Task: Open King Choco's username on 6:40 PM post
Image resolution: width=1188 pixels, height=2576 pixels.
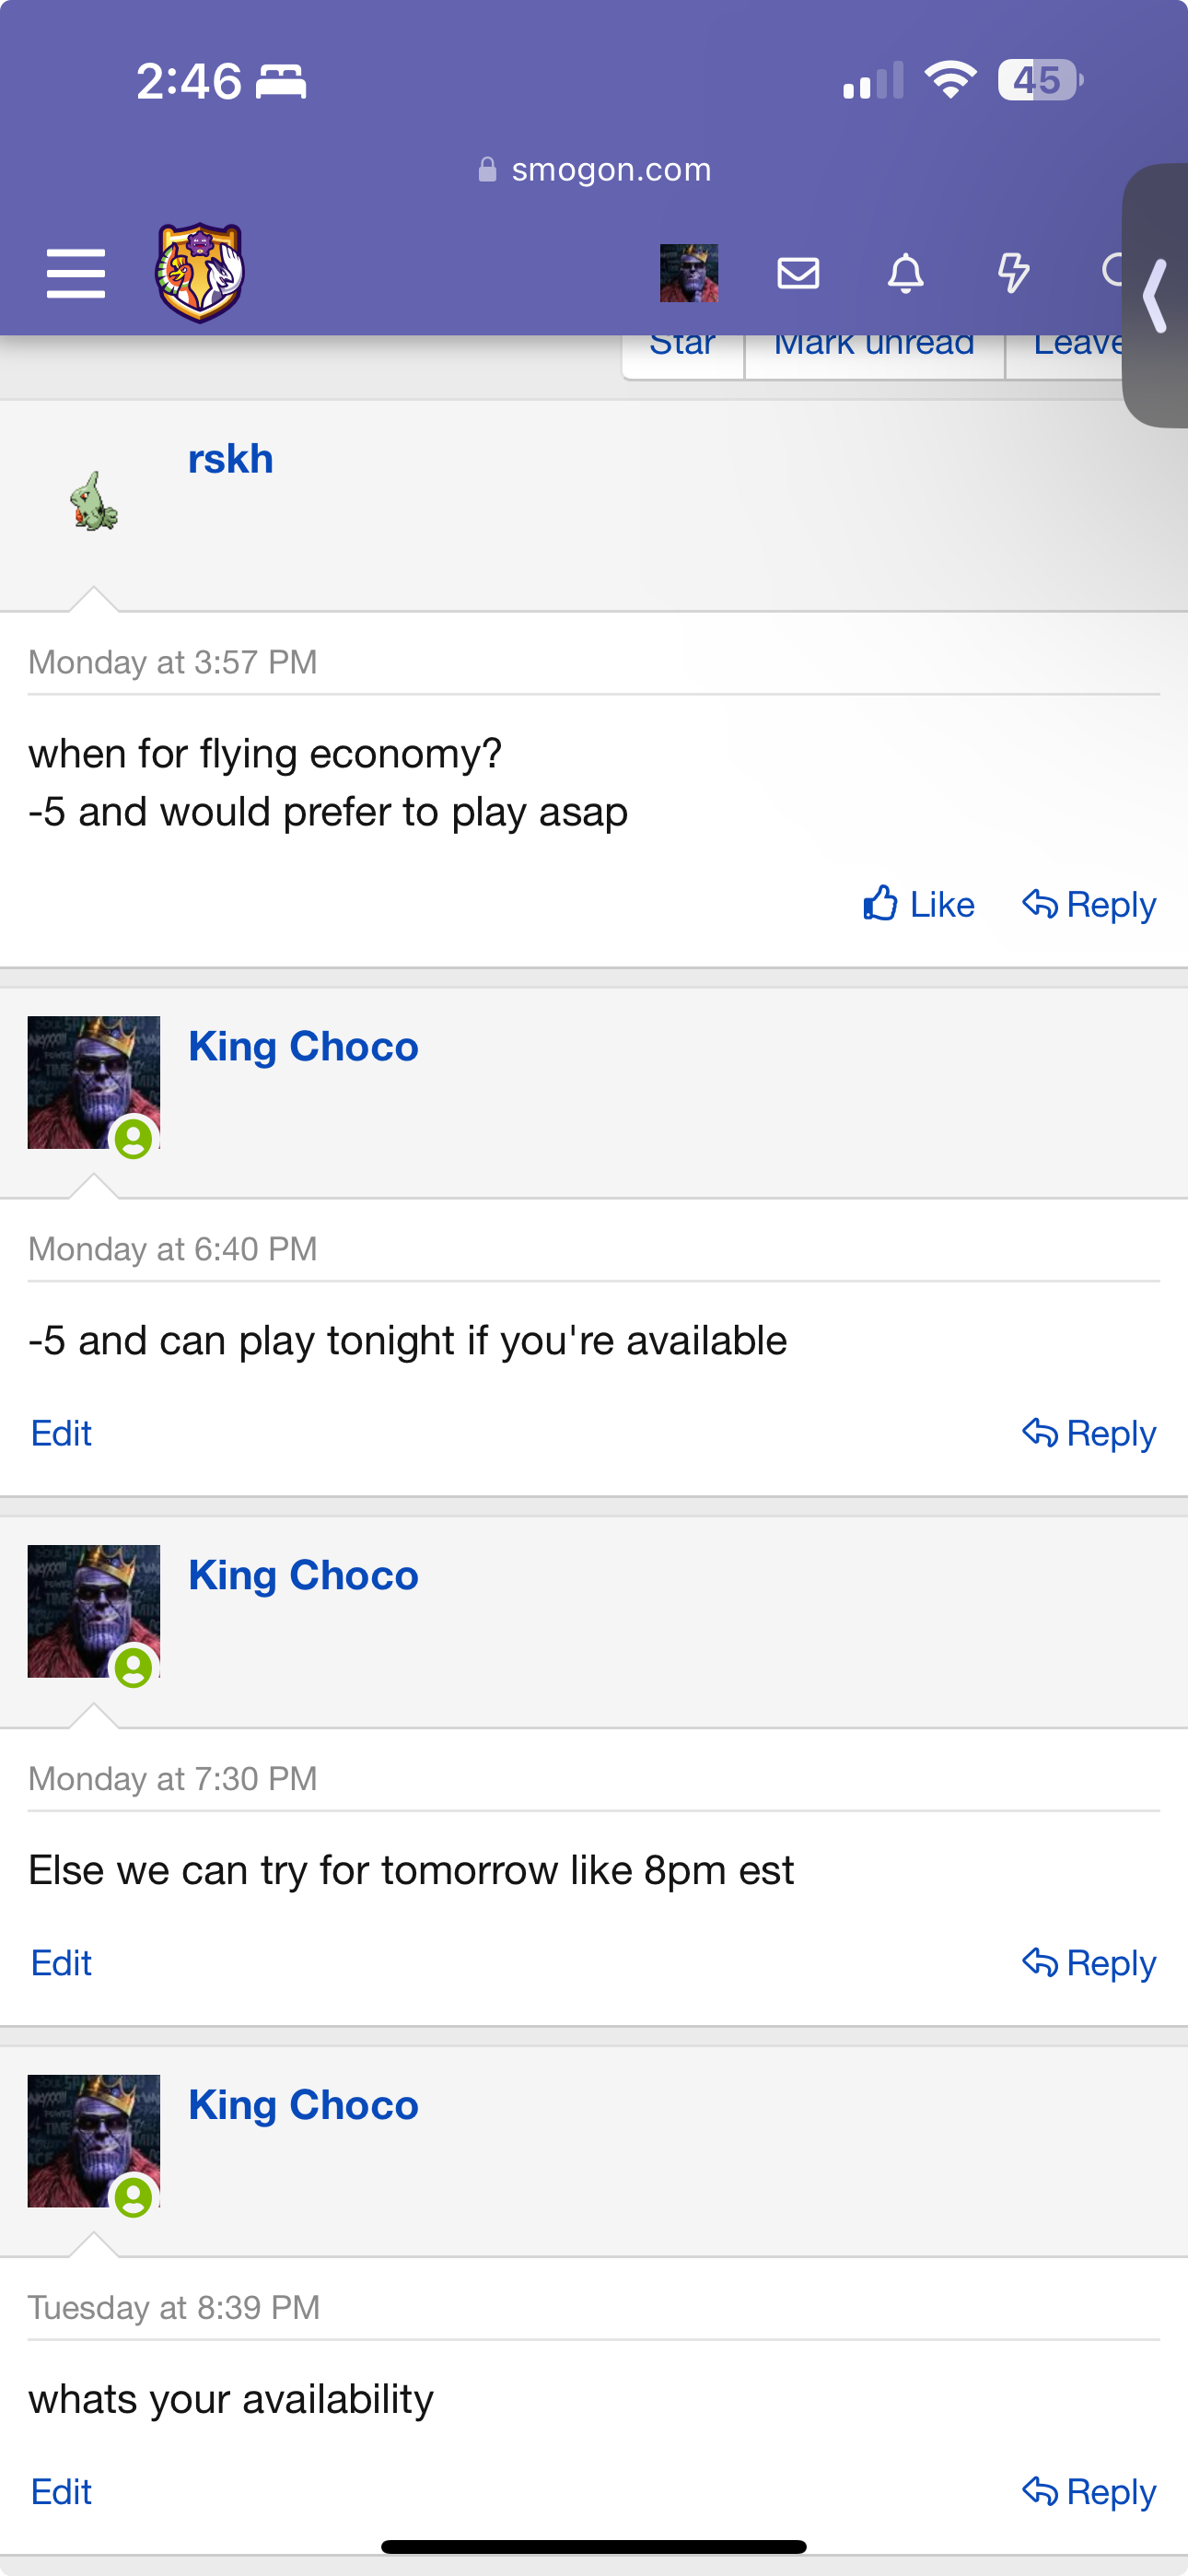Action: [303, 1047]
